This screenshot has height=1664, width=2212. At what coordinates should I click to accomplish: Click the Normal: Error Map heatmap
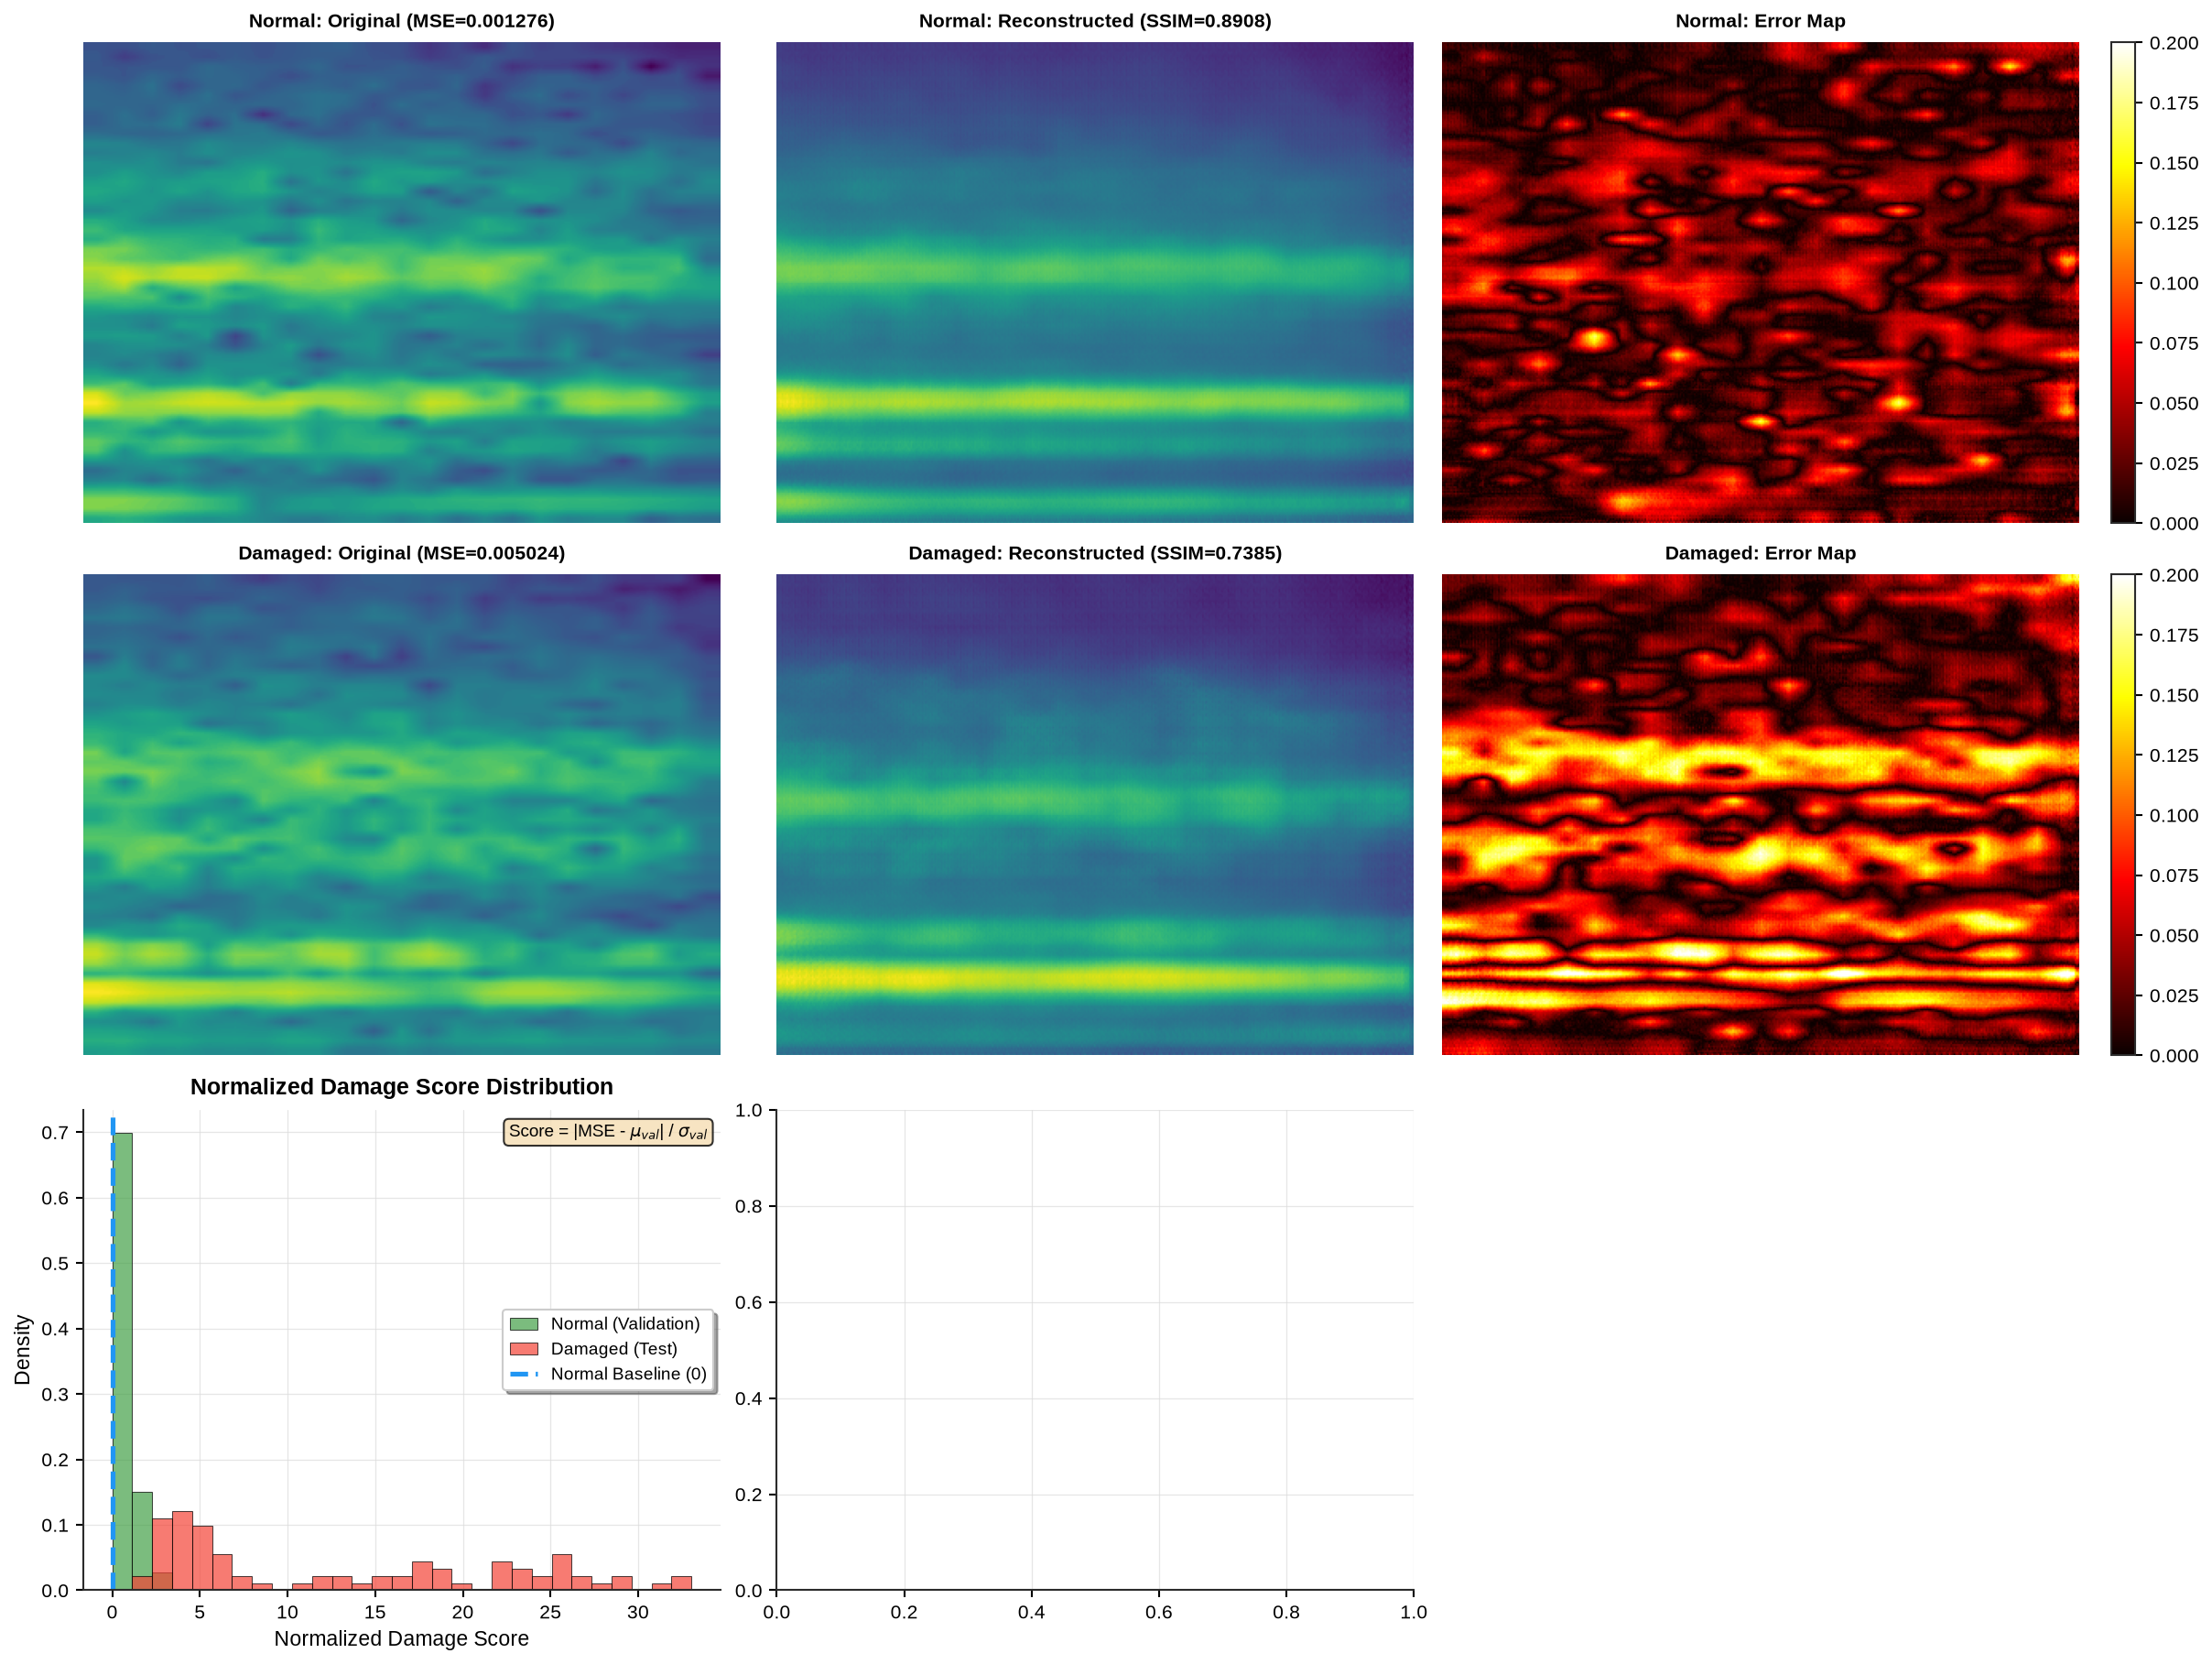1760,282
